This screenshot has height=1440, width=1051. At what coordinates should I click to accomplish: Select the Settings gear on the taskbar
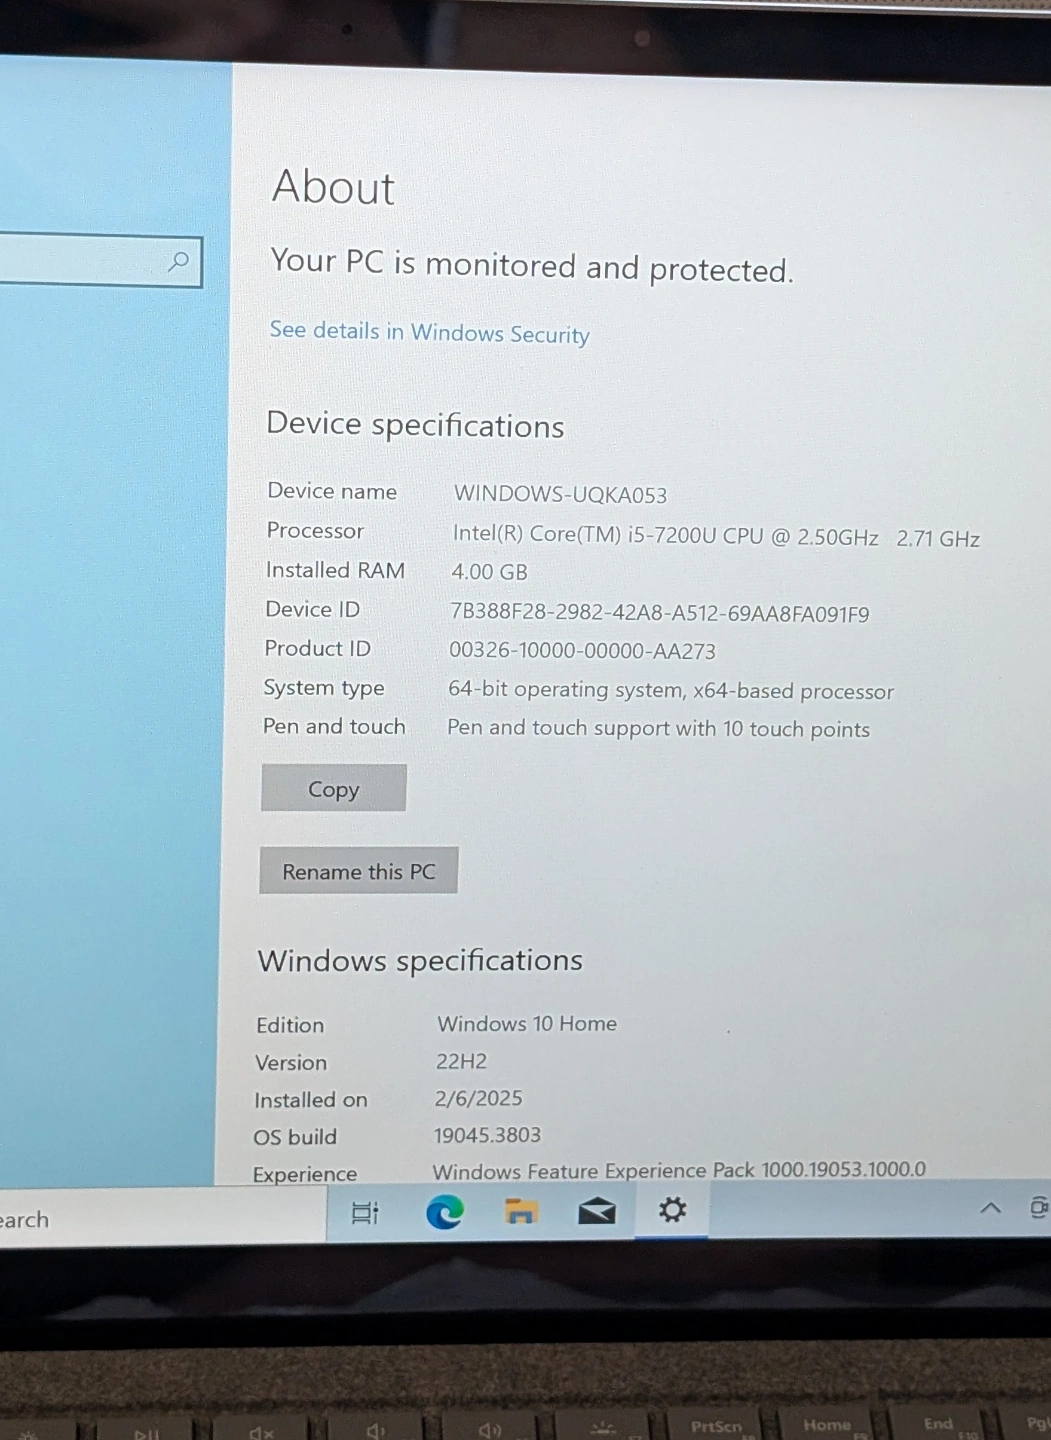[672, 1210]
